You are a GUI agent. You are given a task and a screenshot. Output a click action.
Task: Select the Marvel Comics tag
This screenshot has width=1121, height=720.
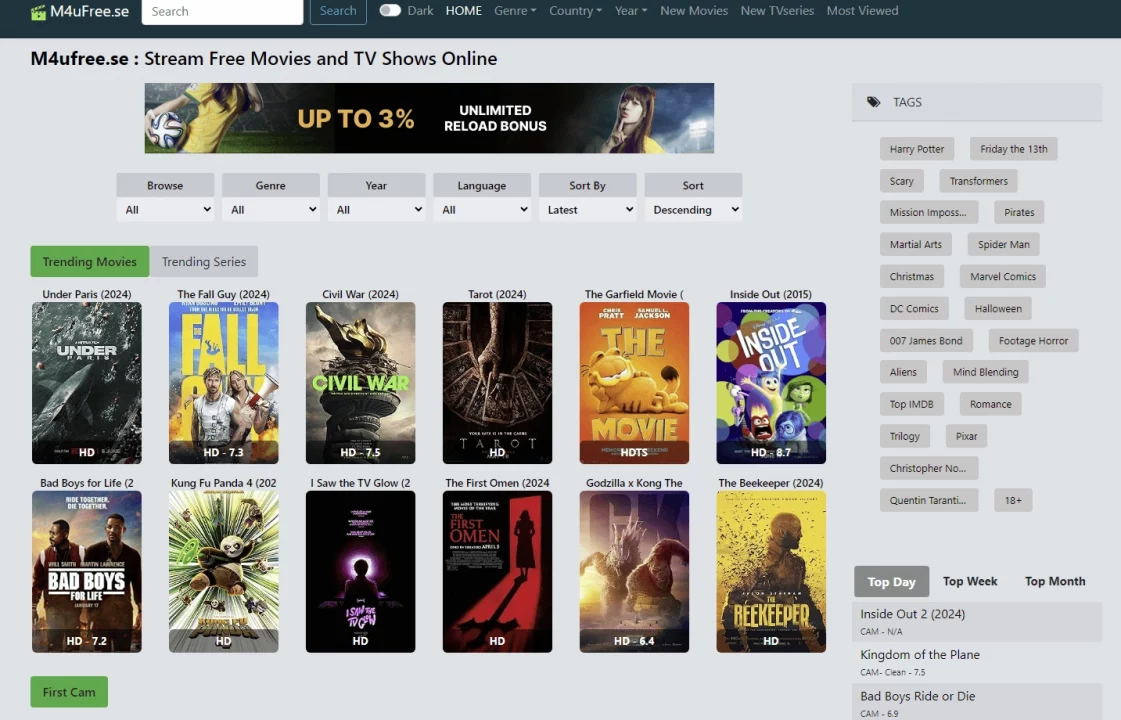tap(1002, 277)
